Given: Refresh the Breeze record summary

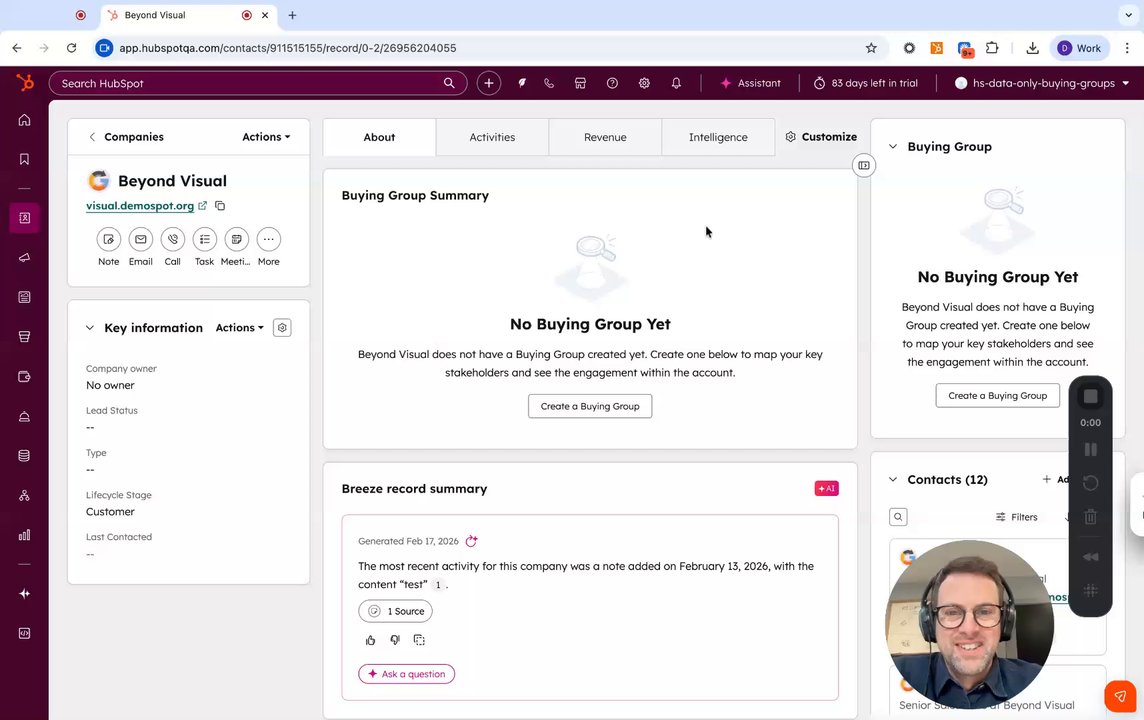Looking at the screenshot, I should coord(471,541).
